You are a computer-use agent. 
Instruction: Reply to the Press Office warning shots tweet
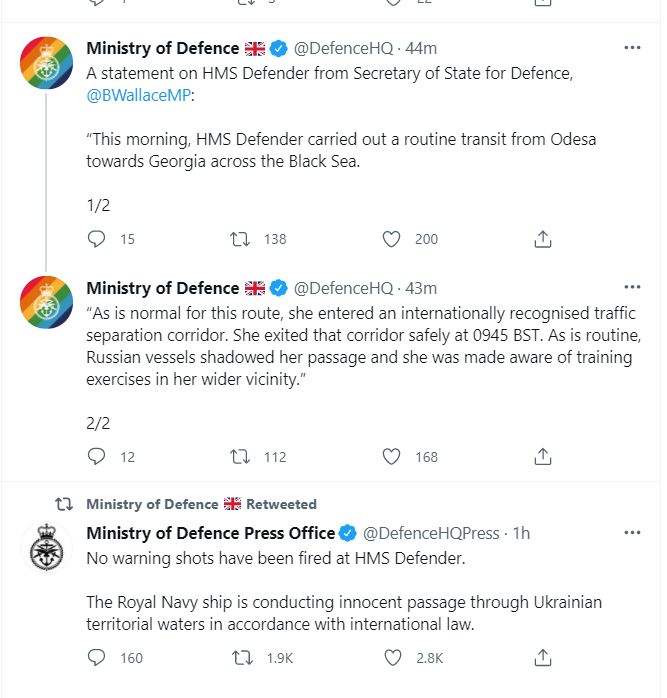pyautogui.click(x=96, y=657)
